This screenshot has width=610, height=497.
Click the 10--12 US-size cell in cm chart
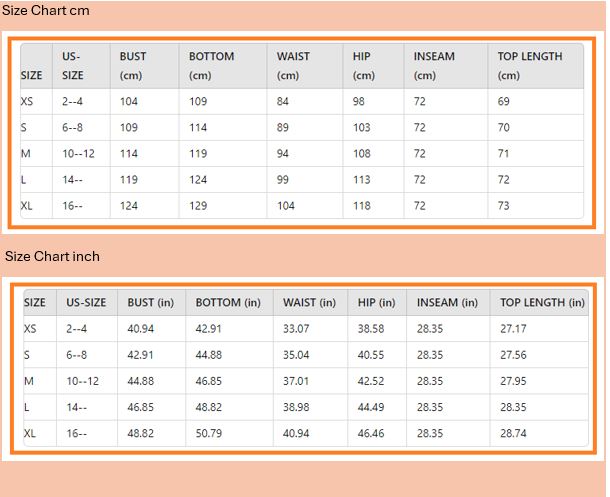coord(77,154)
